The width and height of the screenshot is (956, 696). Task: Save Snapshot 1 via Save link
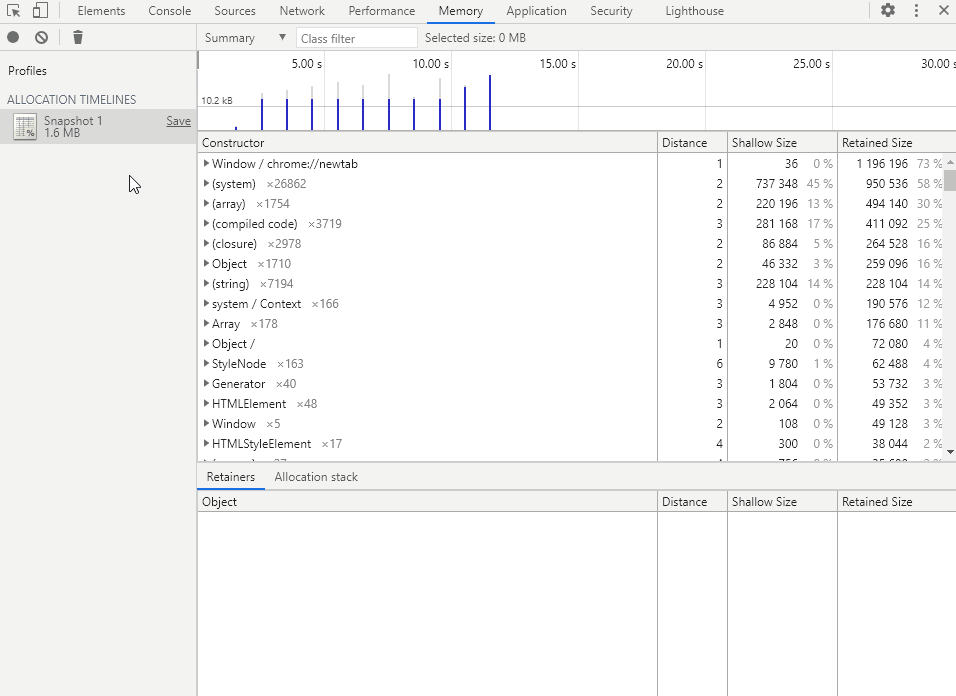tap(178, 121)
